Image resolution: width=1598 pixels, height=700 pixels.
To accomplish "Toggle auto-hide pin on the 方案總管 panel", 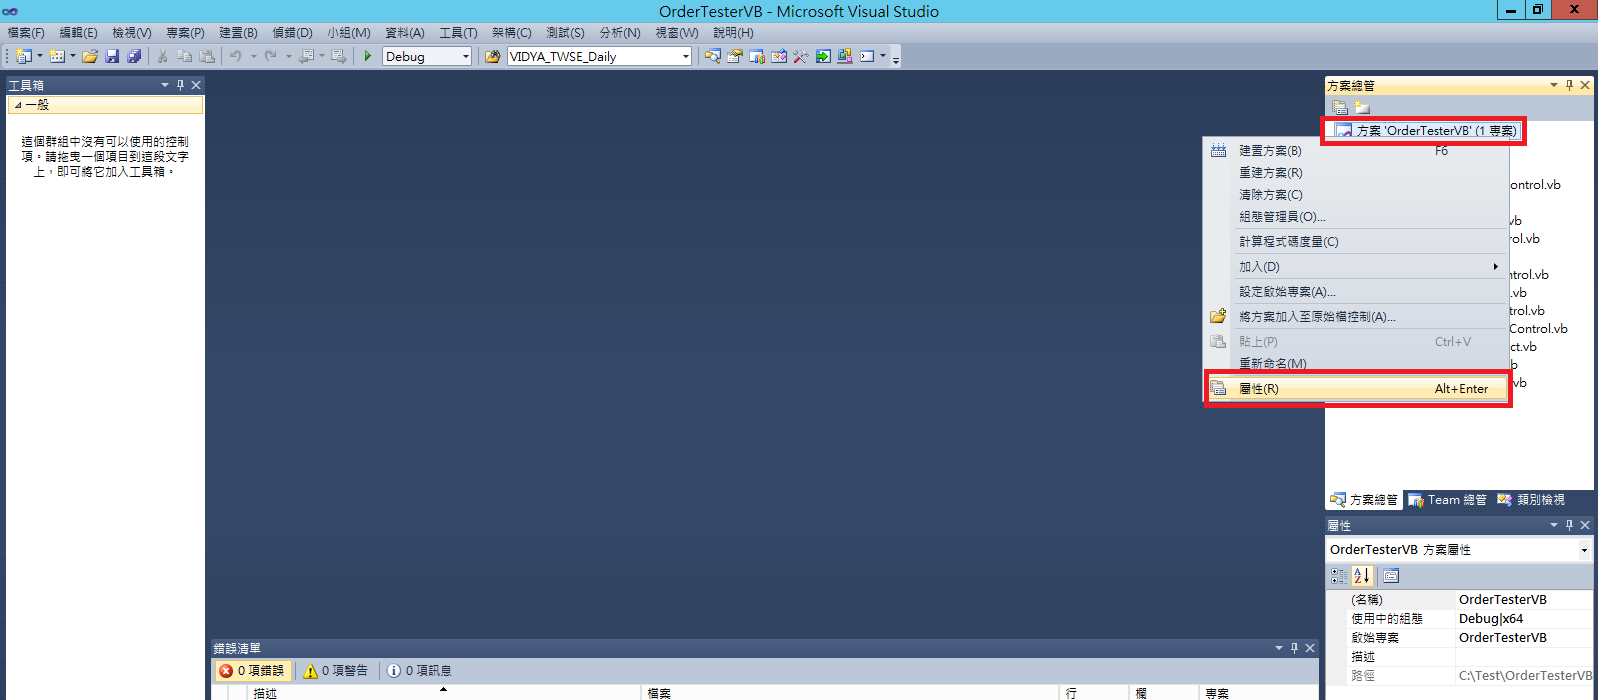I will click(1569, 85).
